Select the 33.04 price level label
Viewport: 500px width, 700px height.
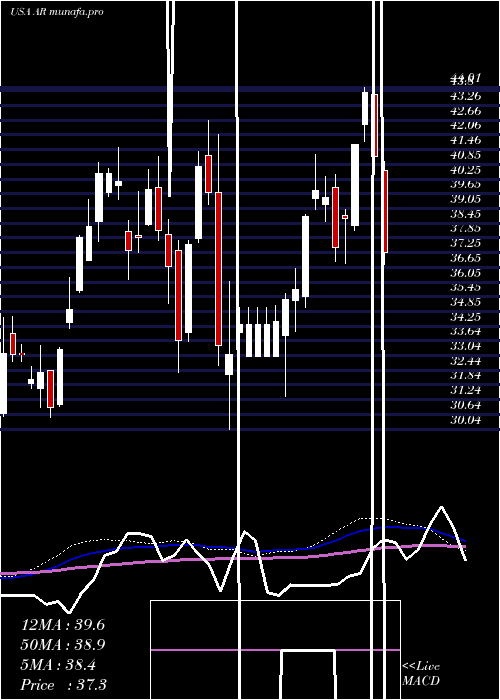465,346
